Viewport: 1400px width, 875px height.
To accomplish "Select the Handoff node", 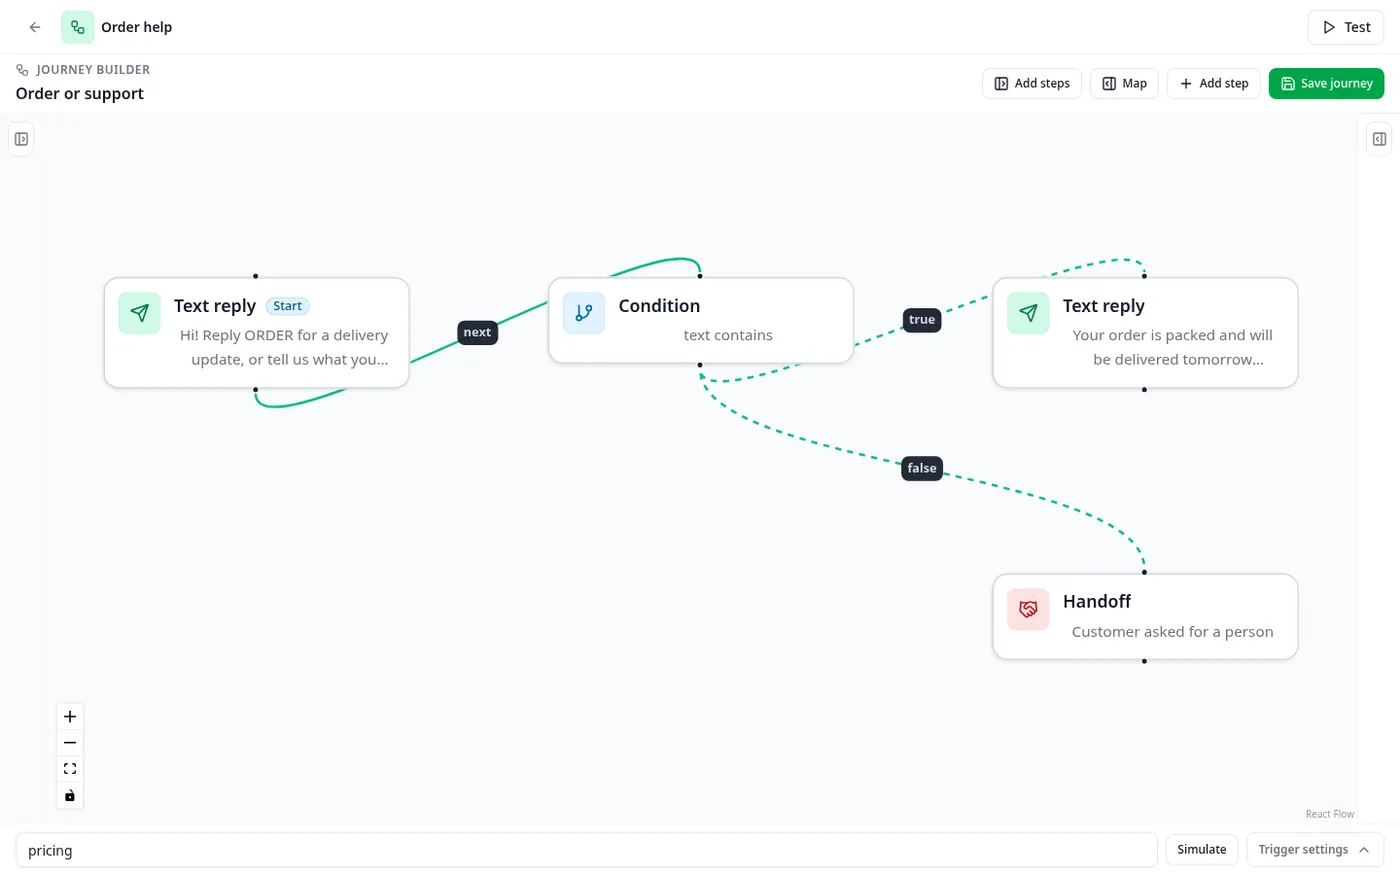I will coord(1145,616).
